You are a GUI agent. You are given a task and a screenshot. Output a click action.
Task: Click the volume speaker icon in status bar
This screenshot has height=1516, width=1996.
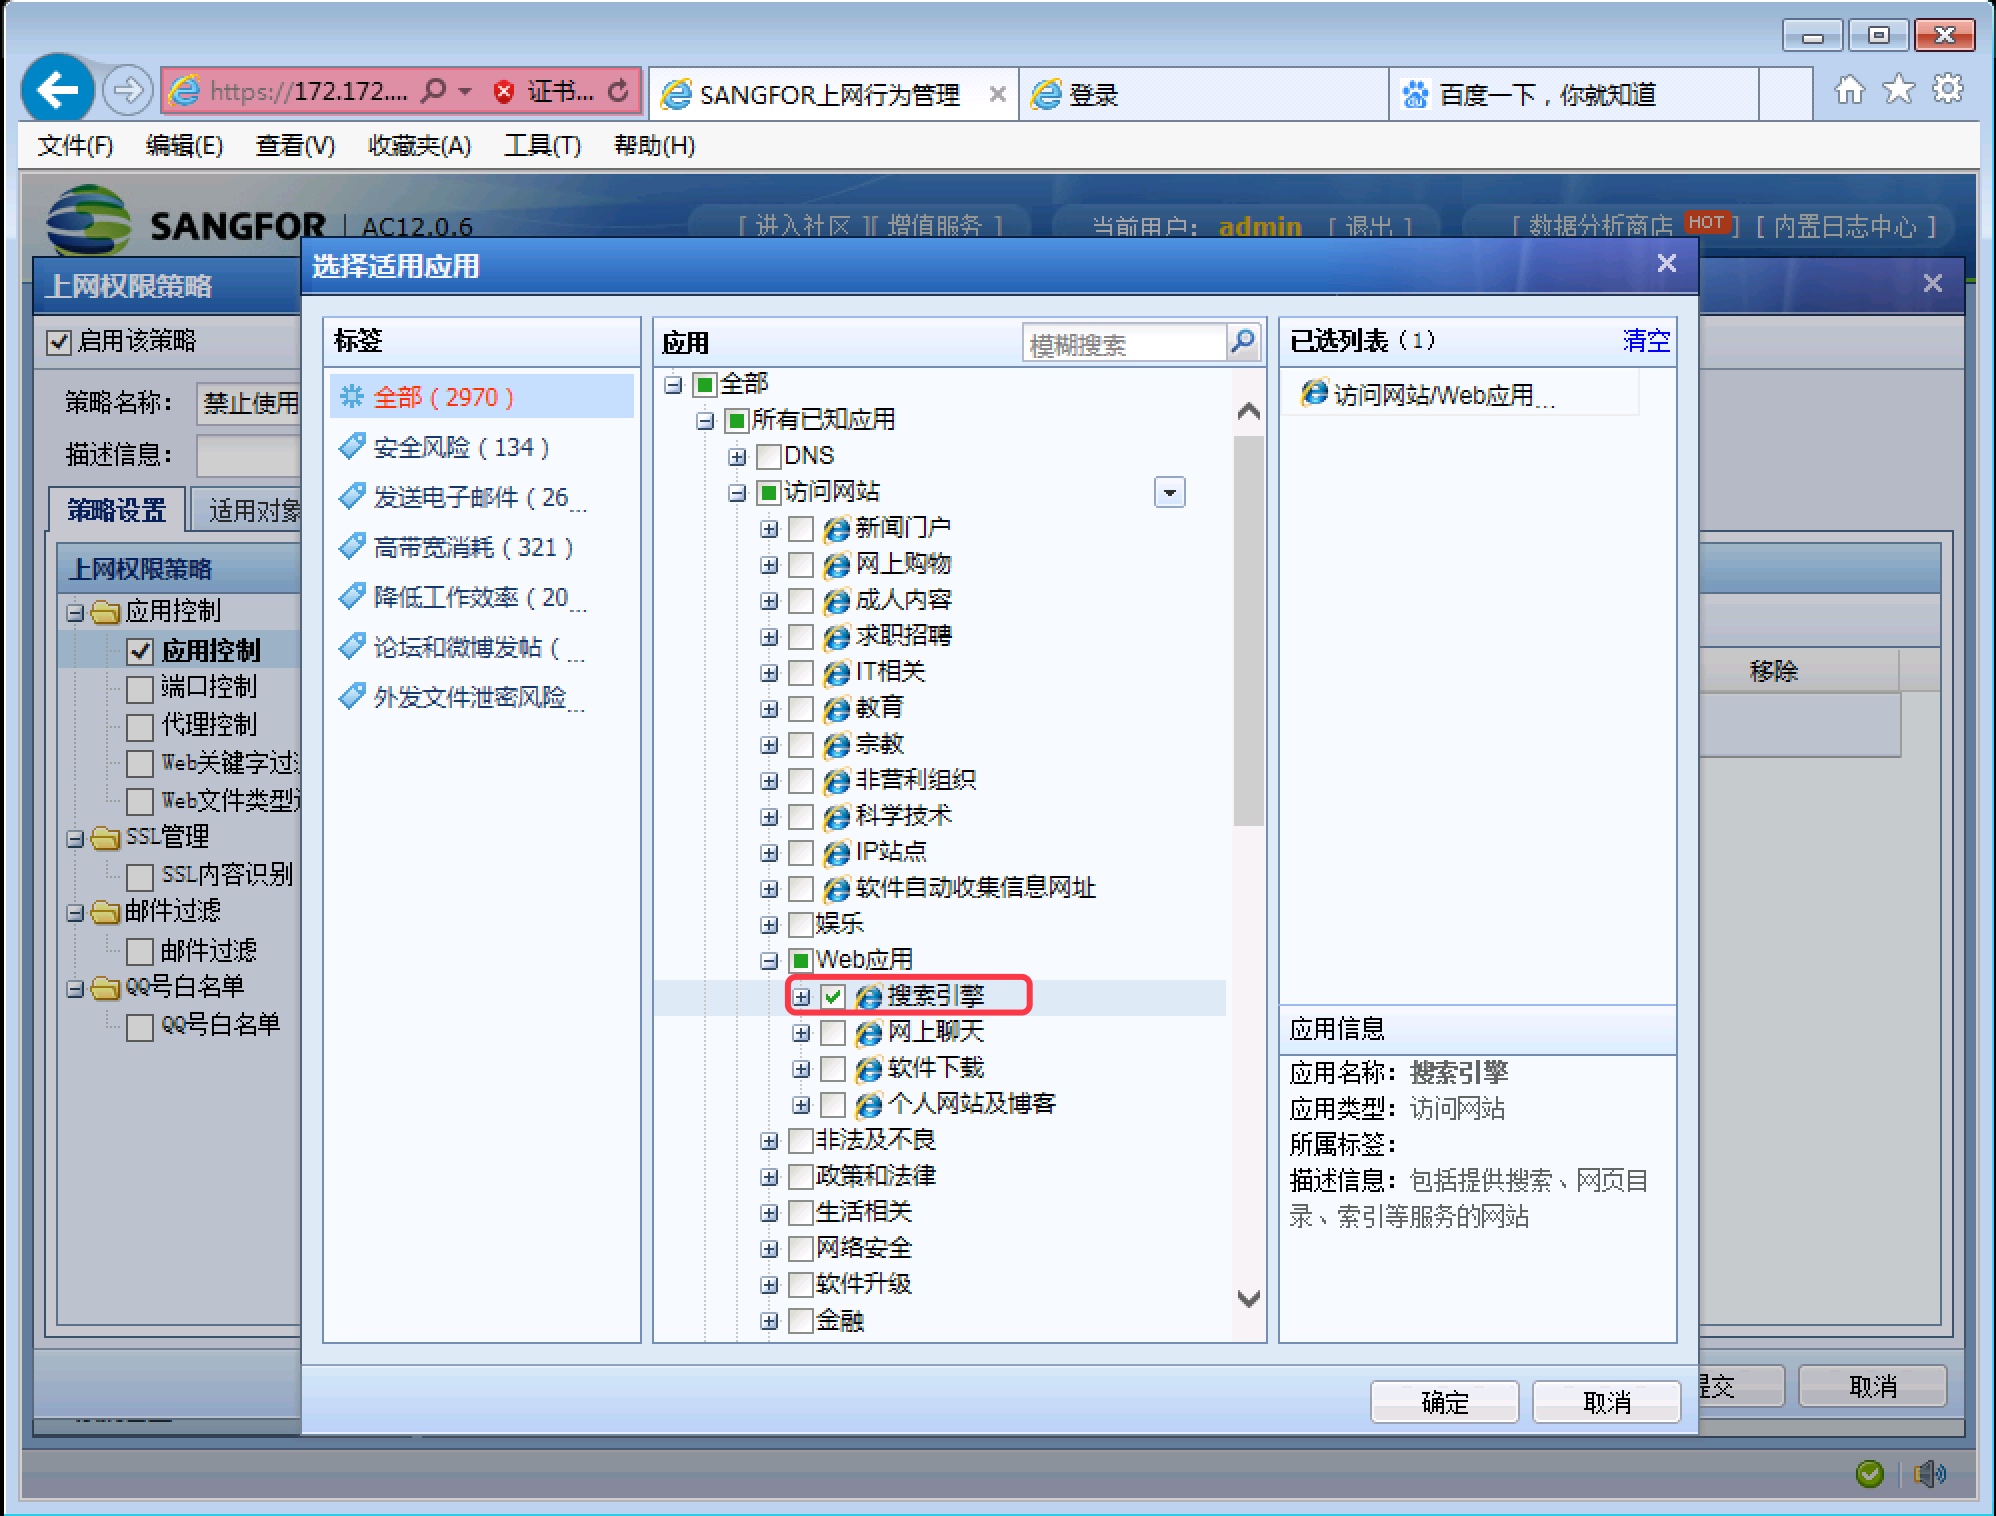pyautogui.click(x=1928, y=1473)
